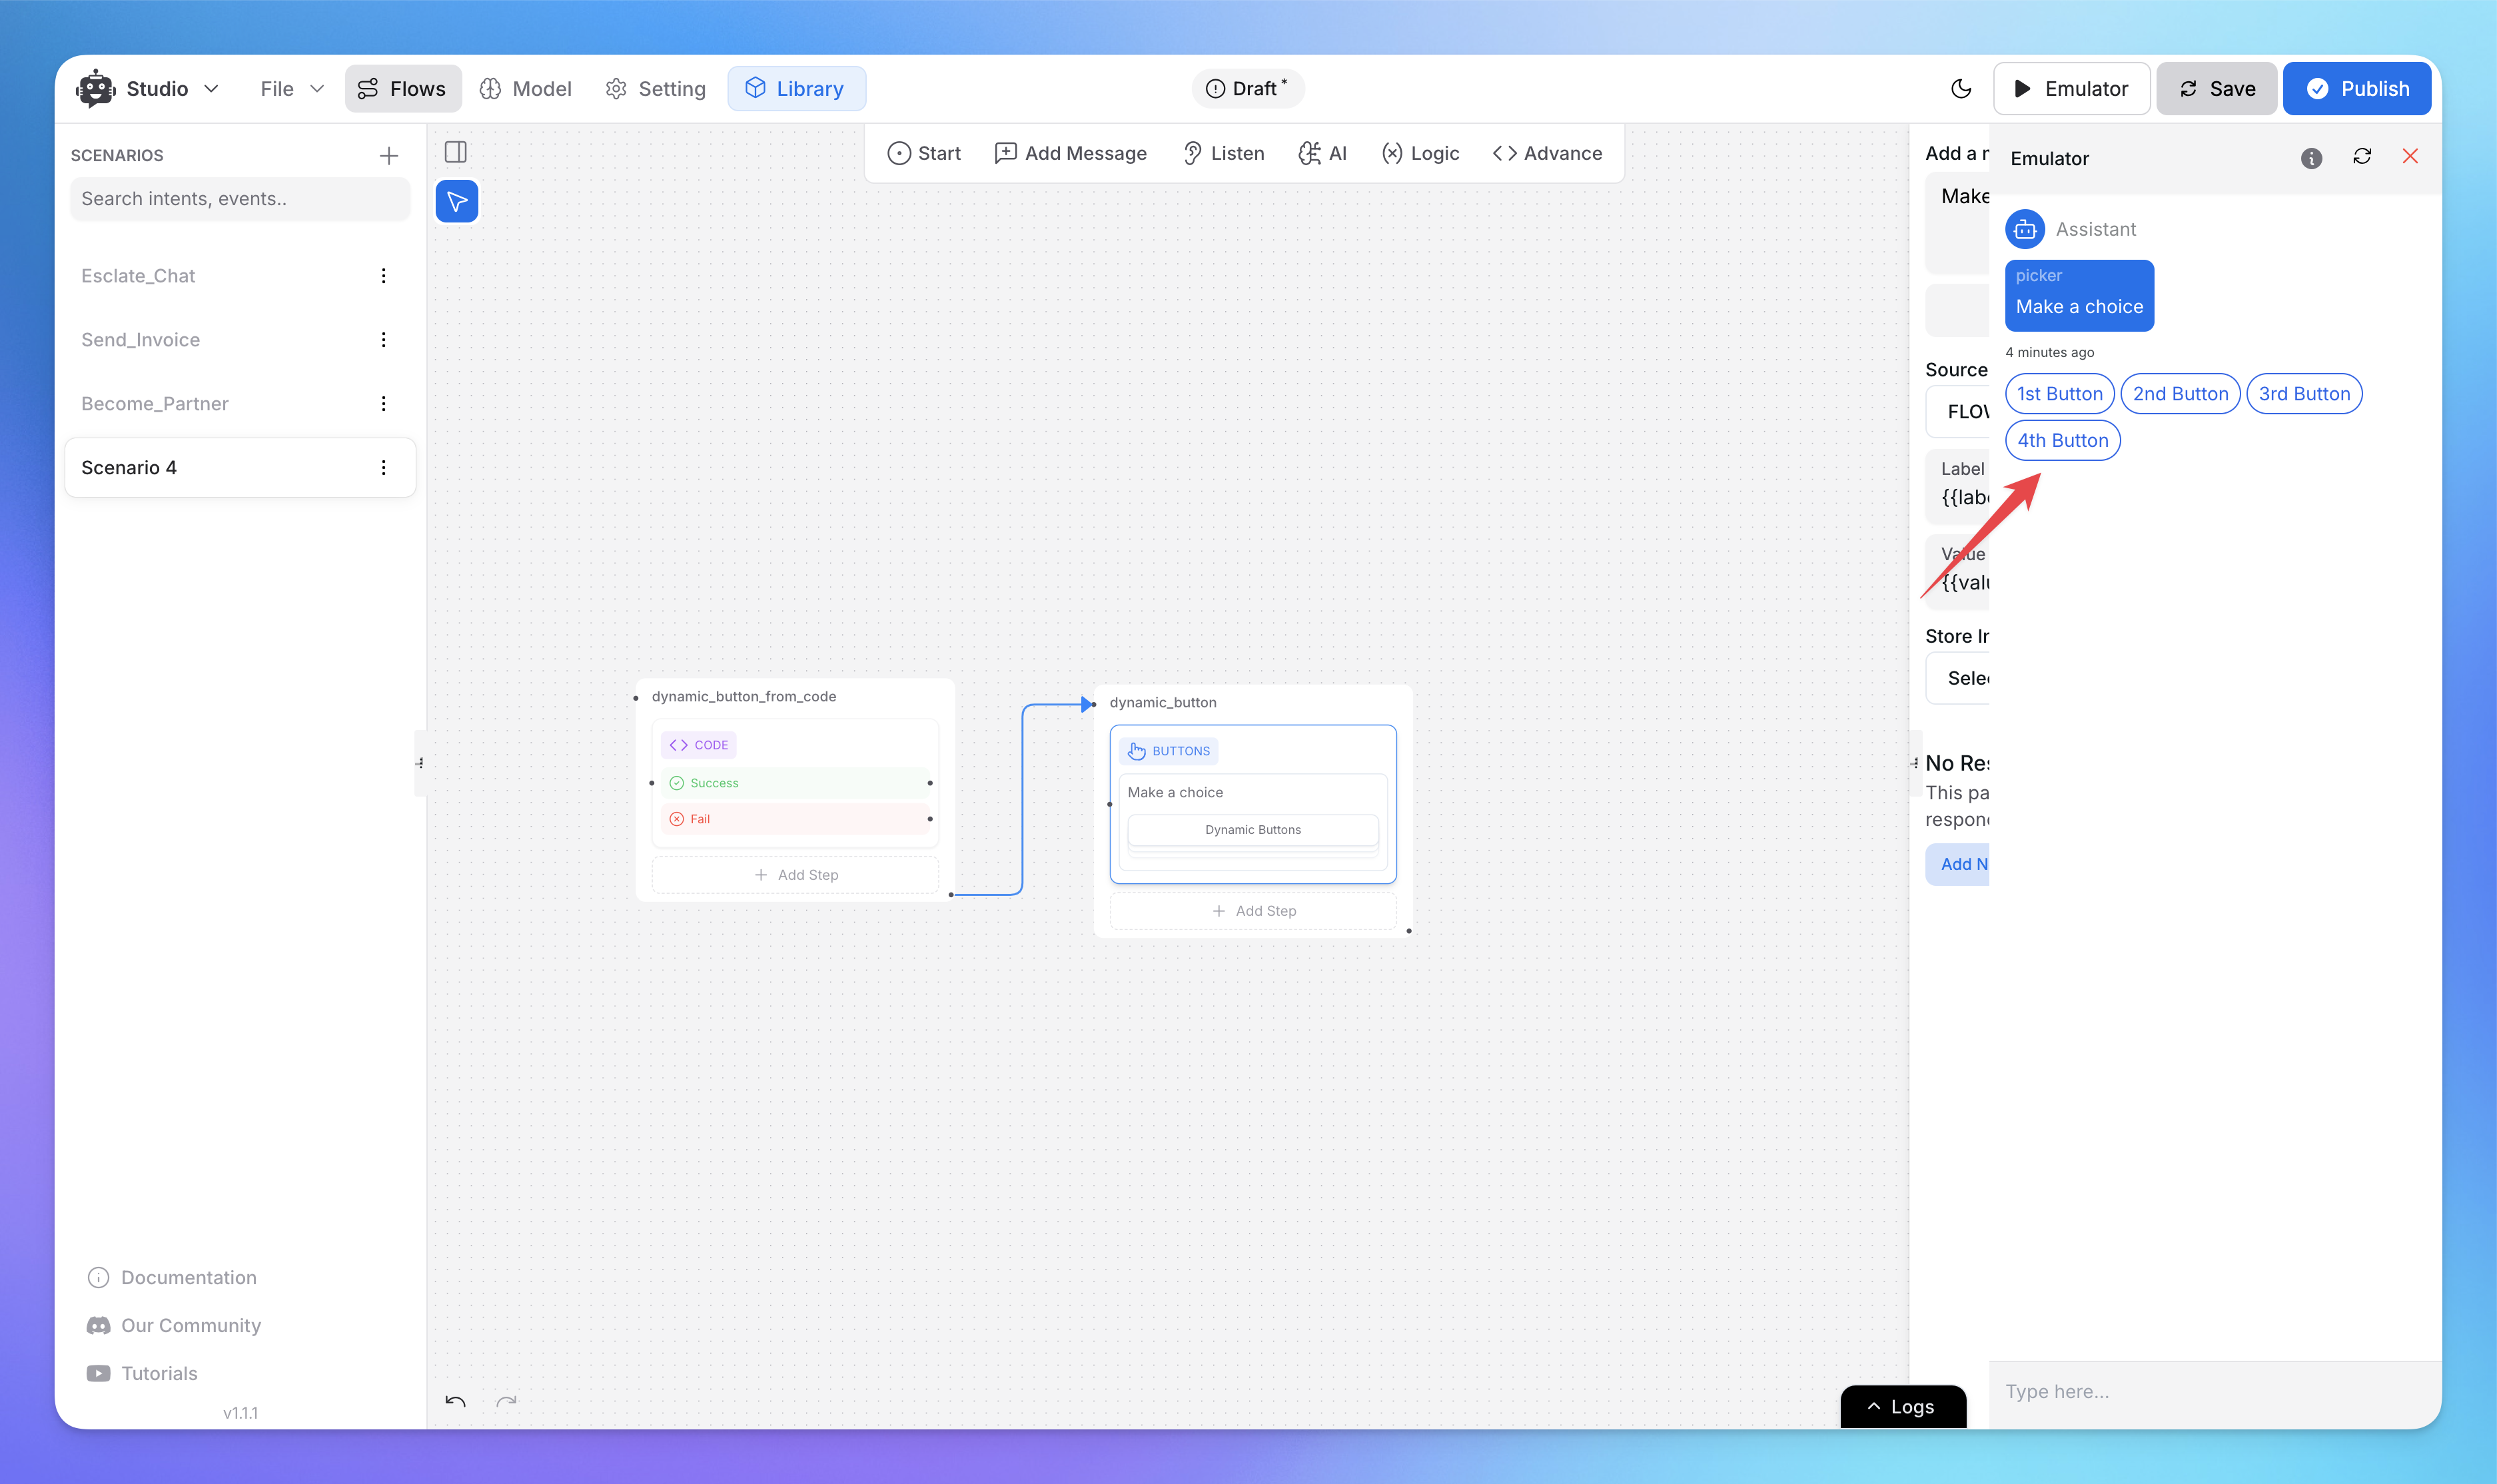The height and width of the screenshot is (1484, 2497).
Task: Click the Emulator refresh icon
Action: click(x=2361, y=157)
